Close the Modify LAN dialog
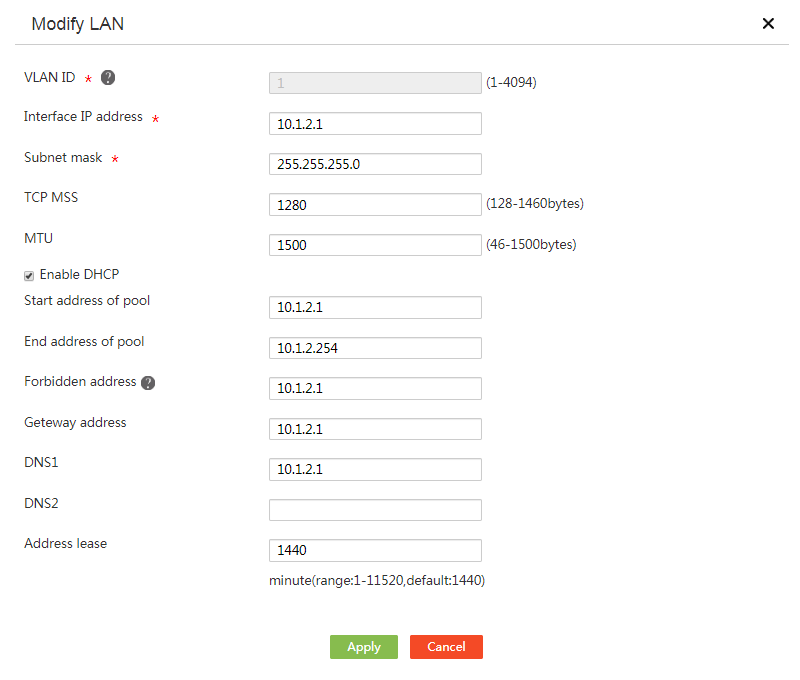This screenshot has height=680, width=800. (x=768, y=23)
